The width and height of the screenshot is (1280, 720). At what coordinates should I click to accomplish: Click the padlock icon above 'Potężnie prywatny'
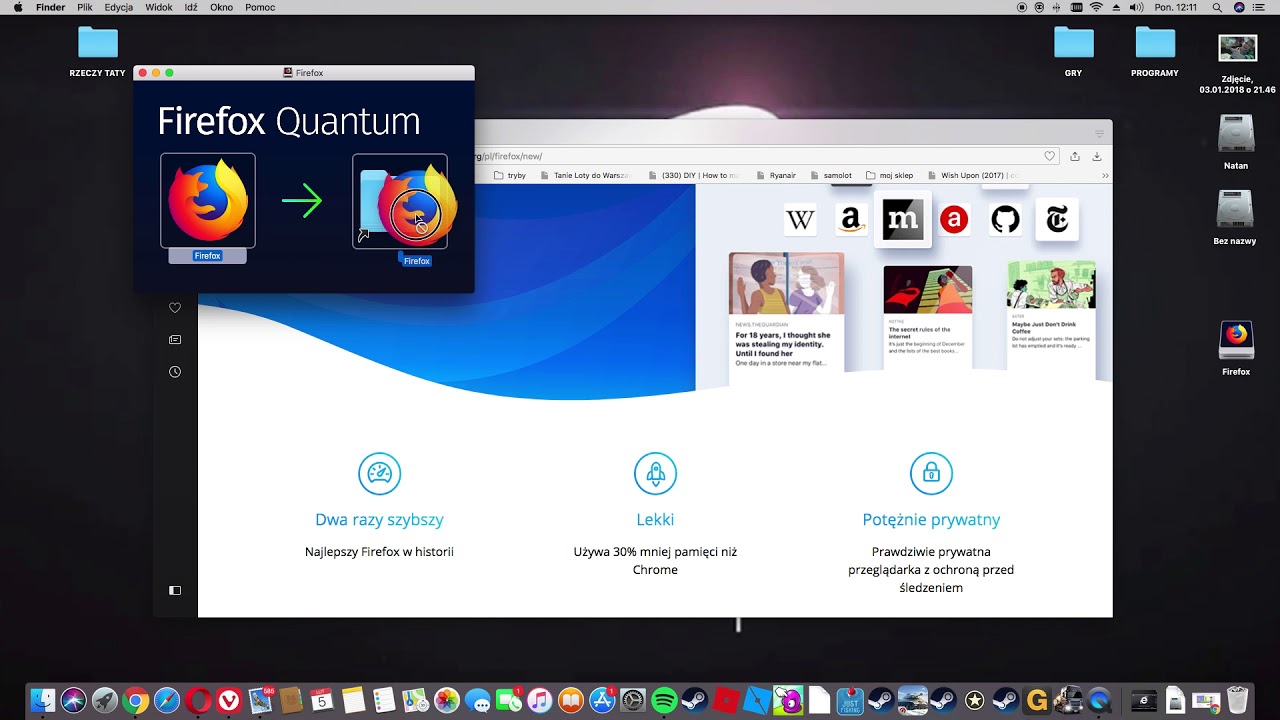point(931,474)
